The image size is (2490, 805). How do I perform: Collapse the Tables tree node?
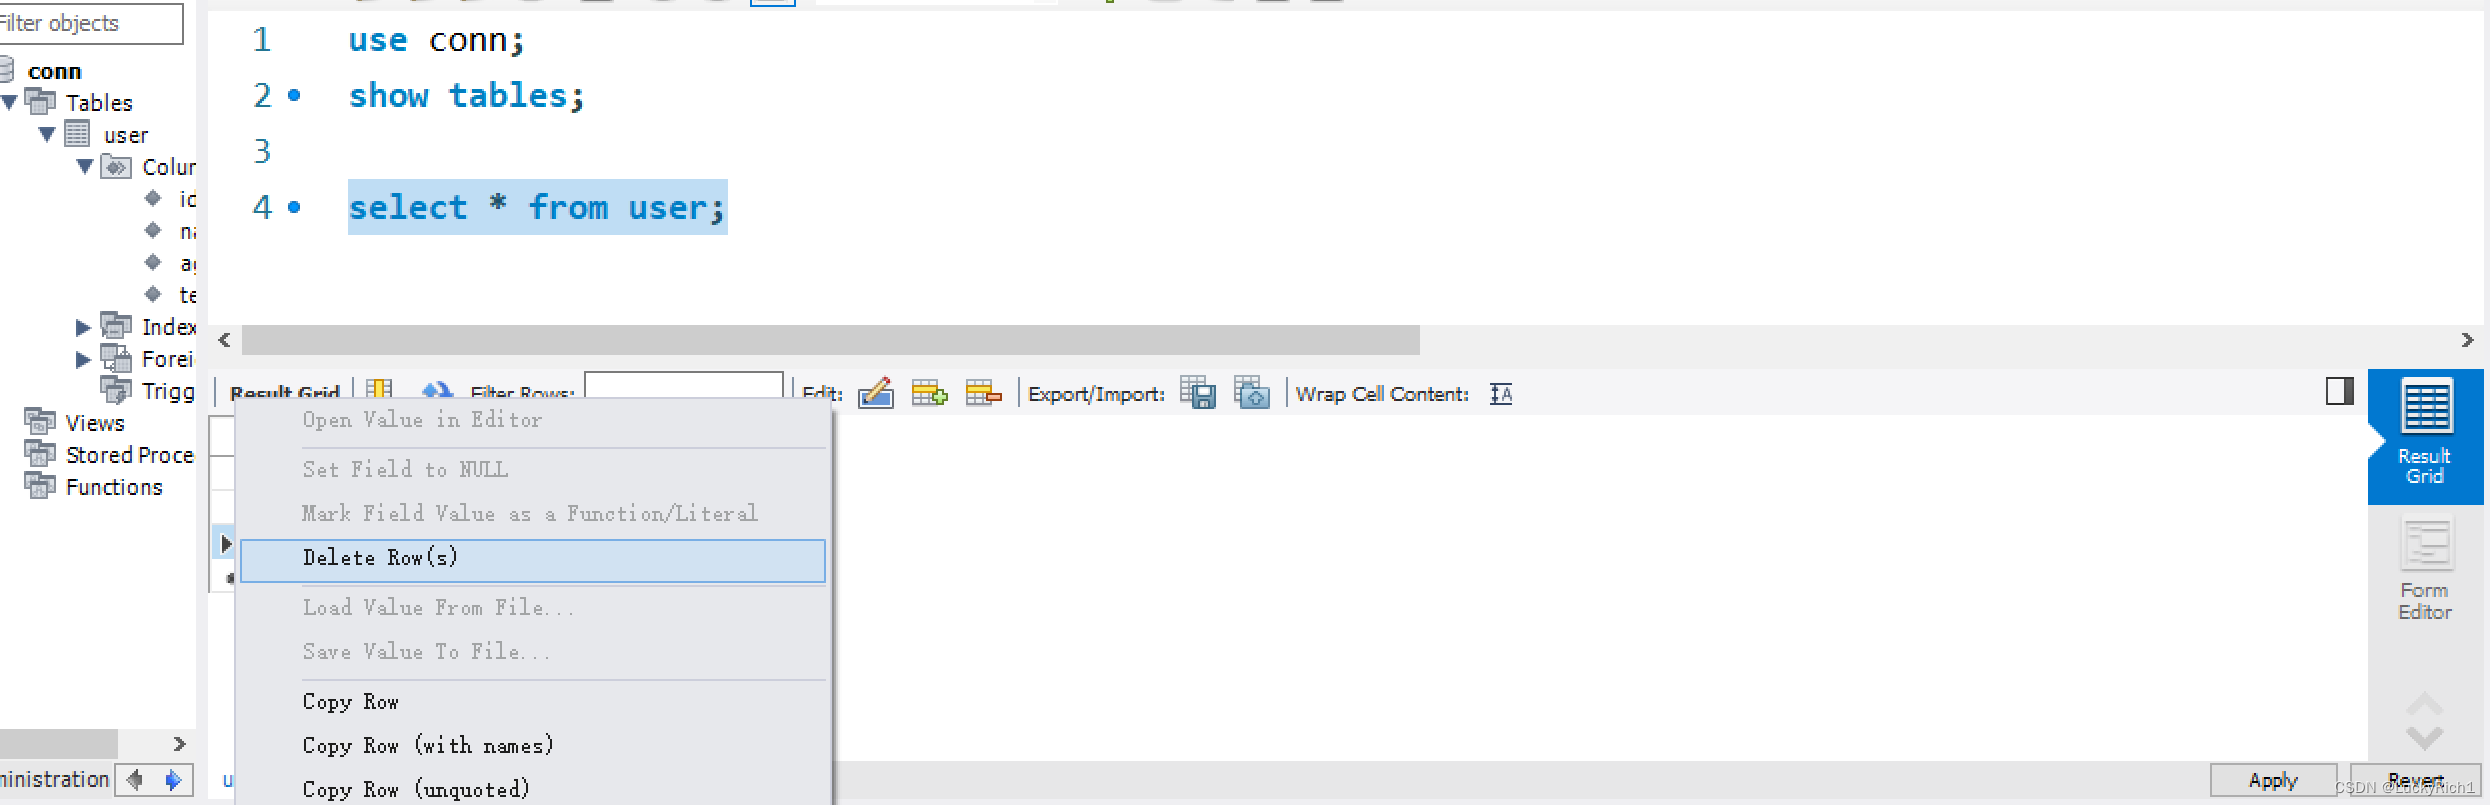[x=9, y=102]
